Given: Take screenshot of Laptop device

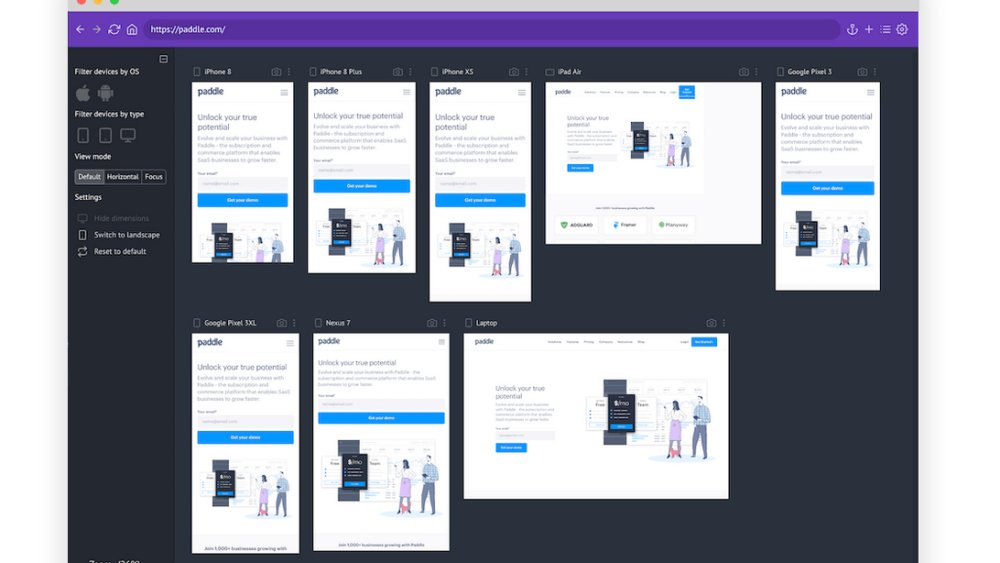Looking at the screenshot, I should coord(711,323).
